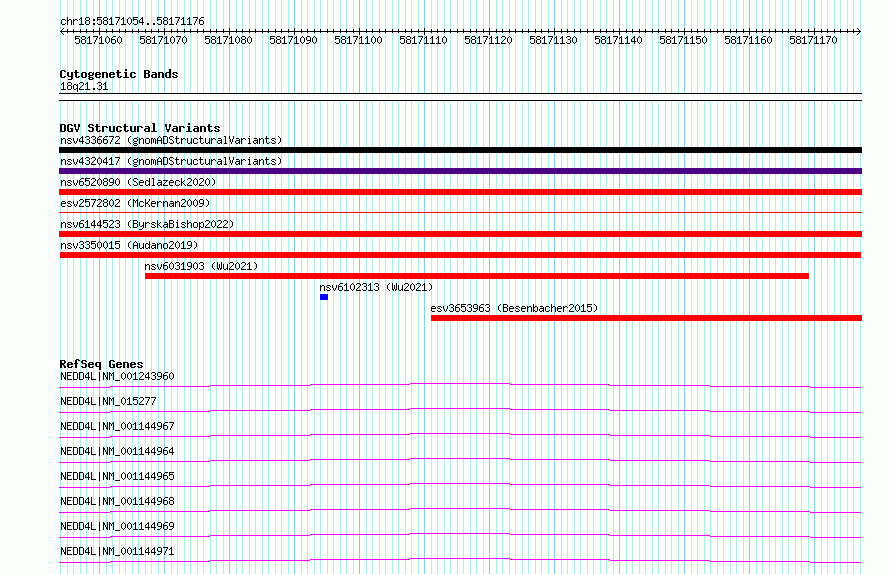Click the nsv6031903 (Wu2021) label
The width and height of the screenshot is (890, 574).
[201, 266]
